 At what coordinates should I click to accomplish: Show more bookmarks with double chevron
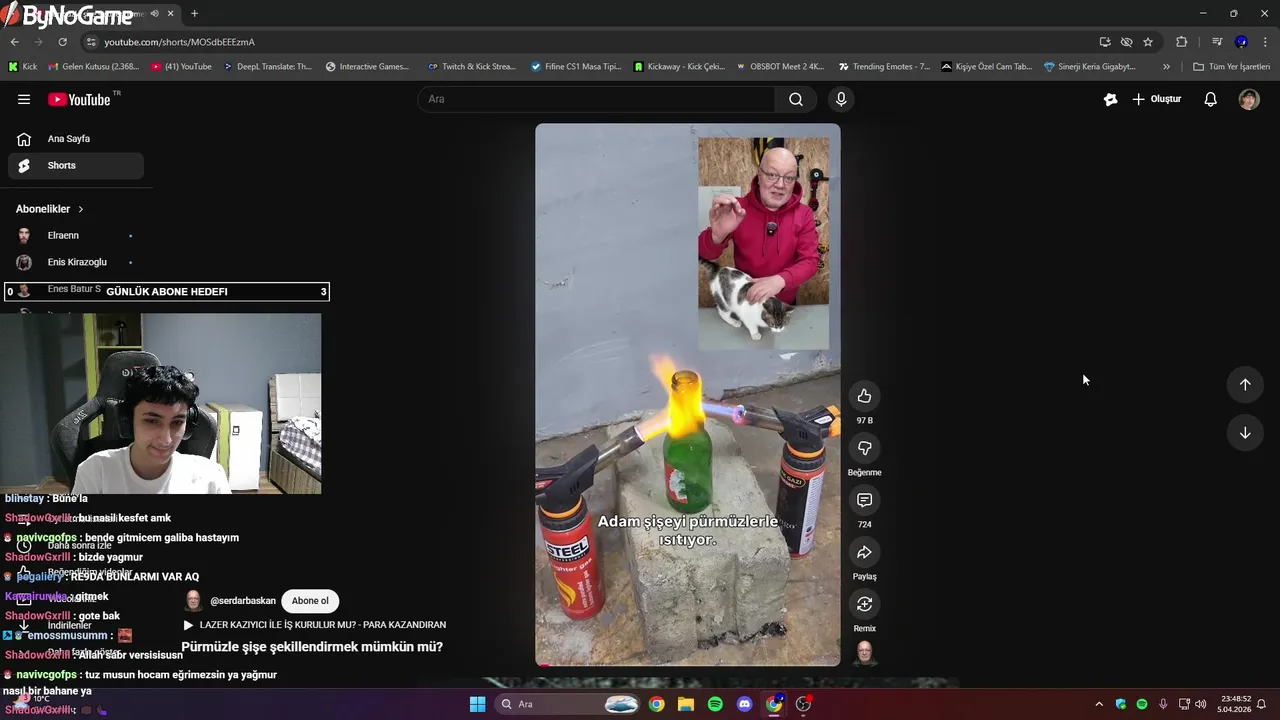click(1166, 67)
